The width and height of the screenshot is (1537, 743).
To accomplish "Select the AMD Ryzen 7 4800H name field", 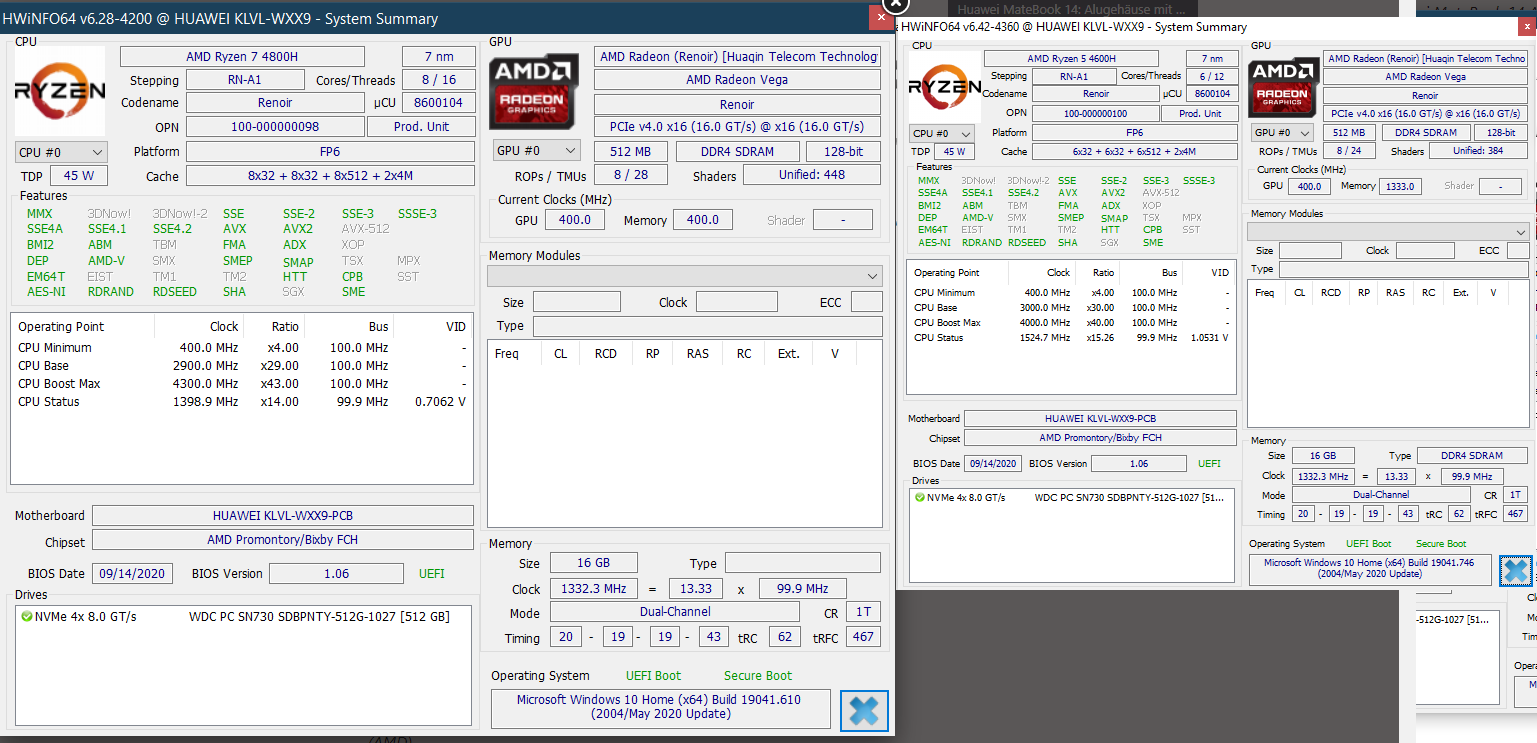I will click(242, 57).
